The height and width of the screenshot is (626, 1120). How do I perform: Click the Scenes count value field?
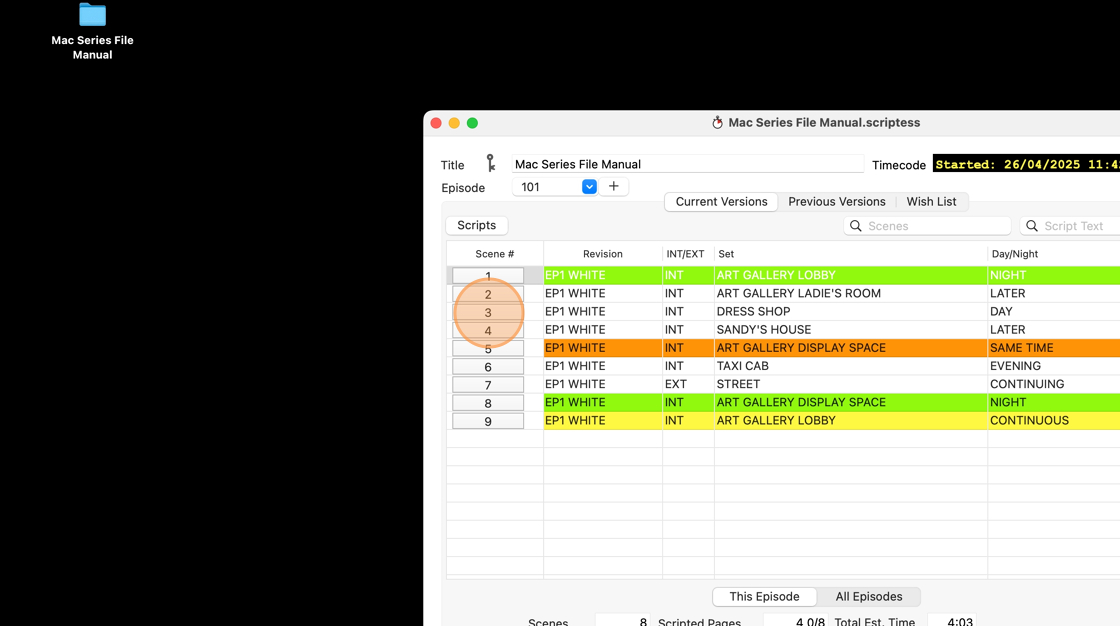623,620
